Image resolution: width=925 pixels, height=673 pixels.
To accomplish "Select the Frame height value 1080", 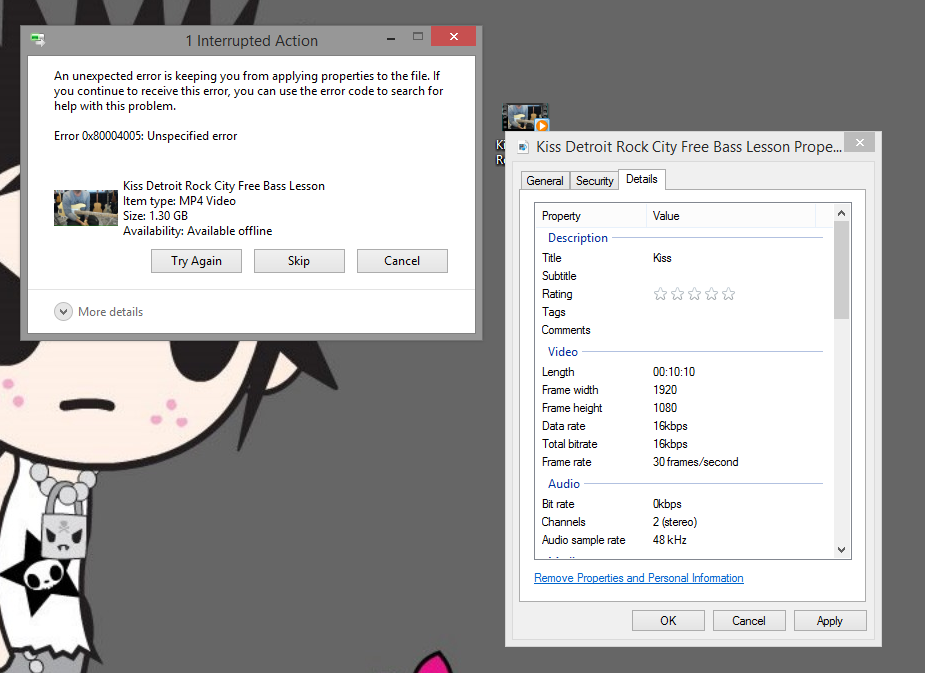I will (665, 408).
